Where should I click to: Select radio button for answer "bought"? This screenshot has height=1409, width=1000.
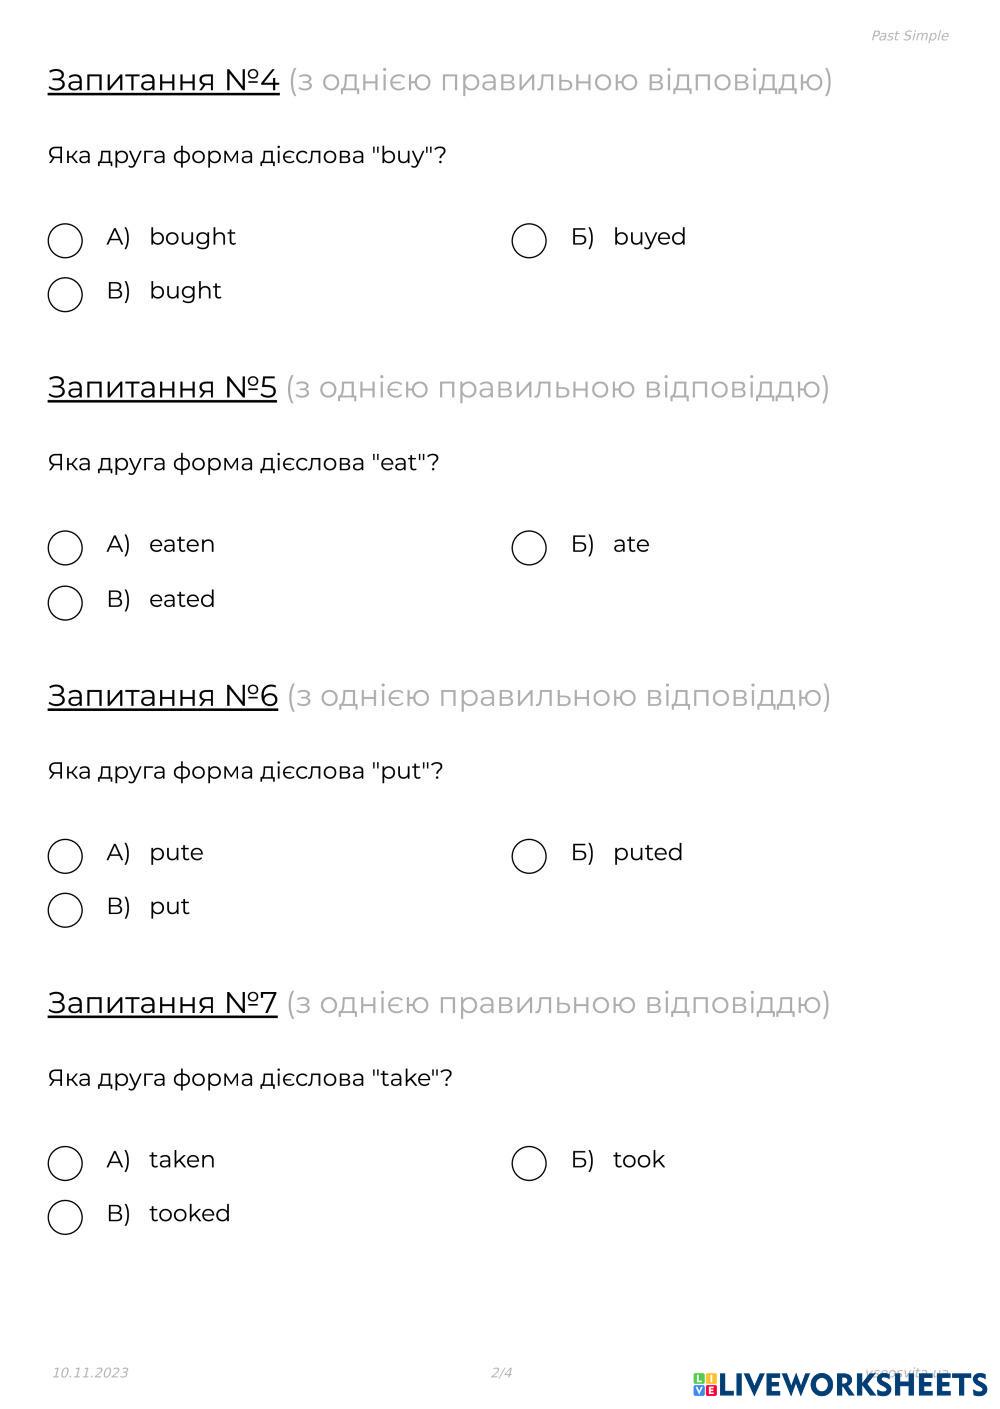[x=65, y=240]
